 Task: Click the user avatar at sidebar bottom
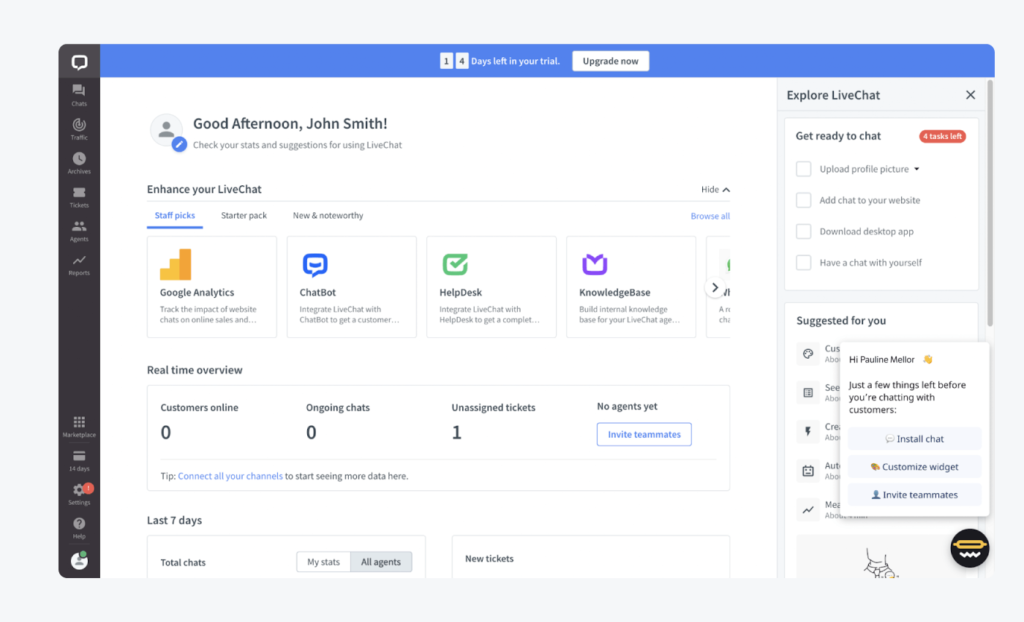point(79,561)
